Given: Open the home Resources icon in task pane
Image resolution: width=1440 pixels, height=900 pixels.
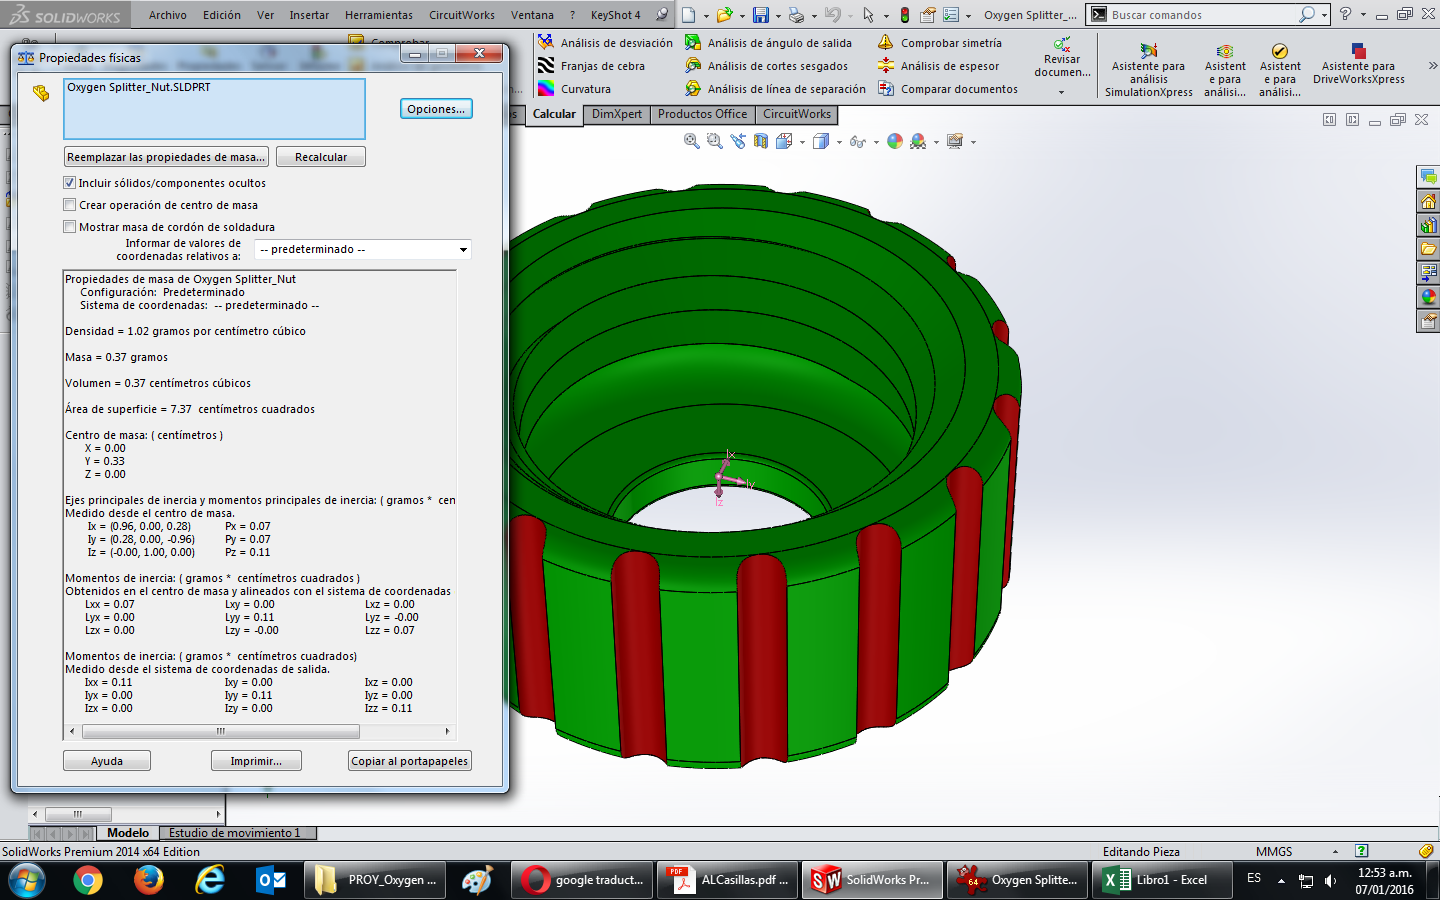Looking at the screenshot, I should (1429, 201).
